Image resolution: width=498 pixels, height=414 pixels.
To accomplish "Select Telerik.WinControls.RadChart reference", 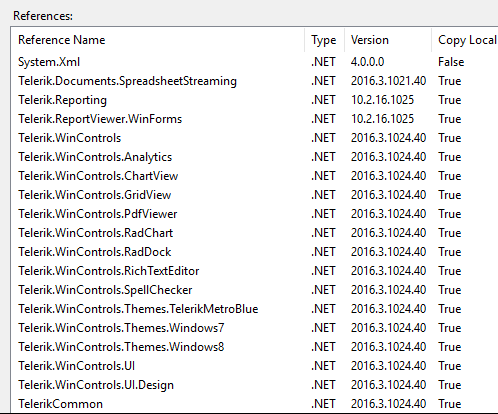I will [x=95, y=233].
